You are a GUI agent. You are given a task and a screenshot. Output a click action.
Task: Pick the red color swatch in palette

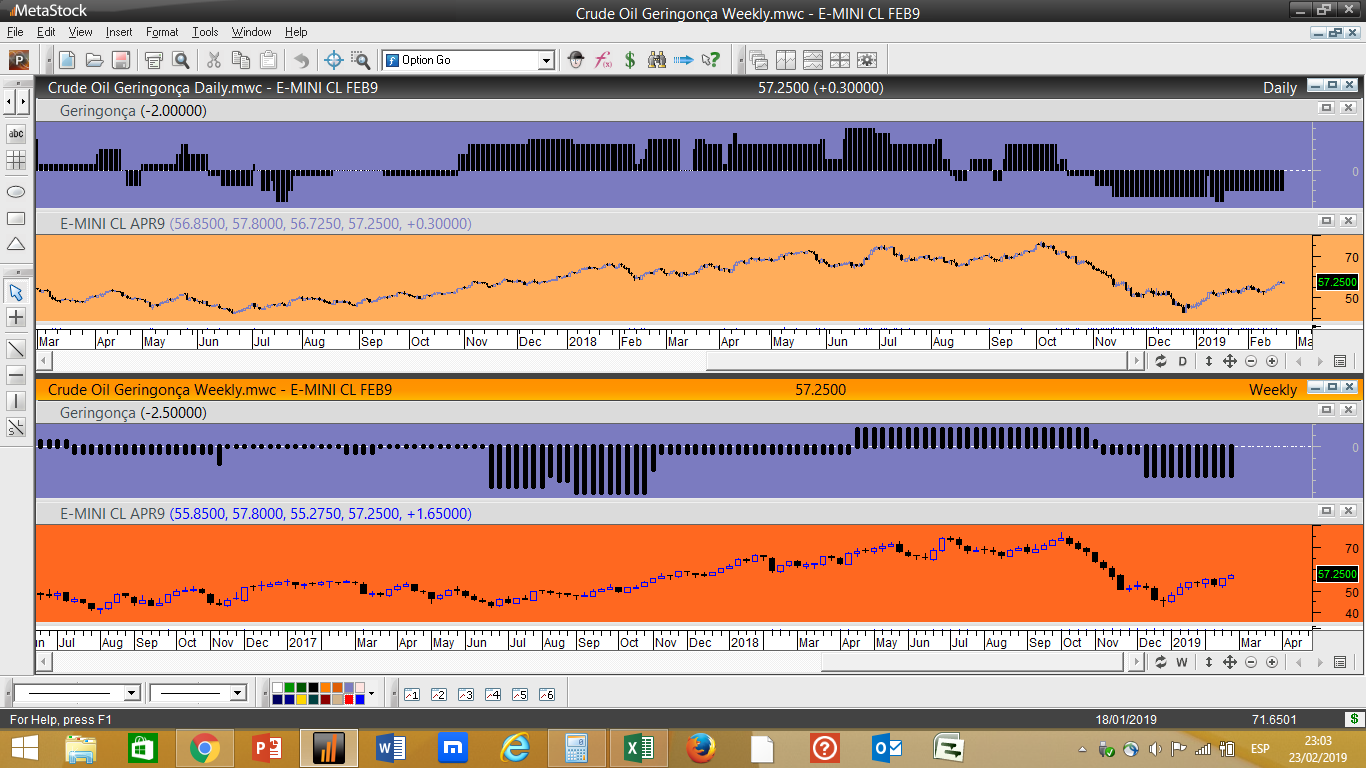350,699
